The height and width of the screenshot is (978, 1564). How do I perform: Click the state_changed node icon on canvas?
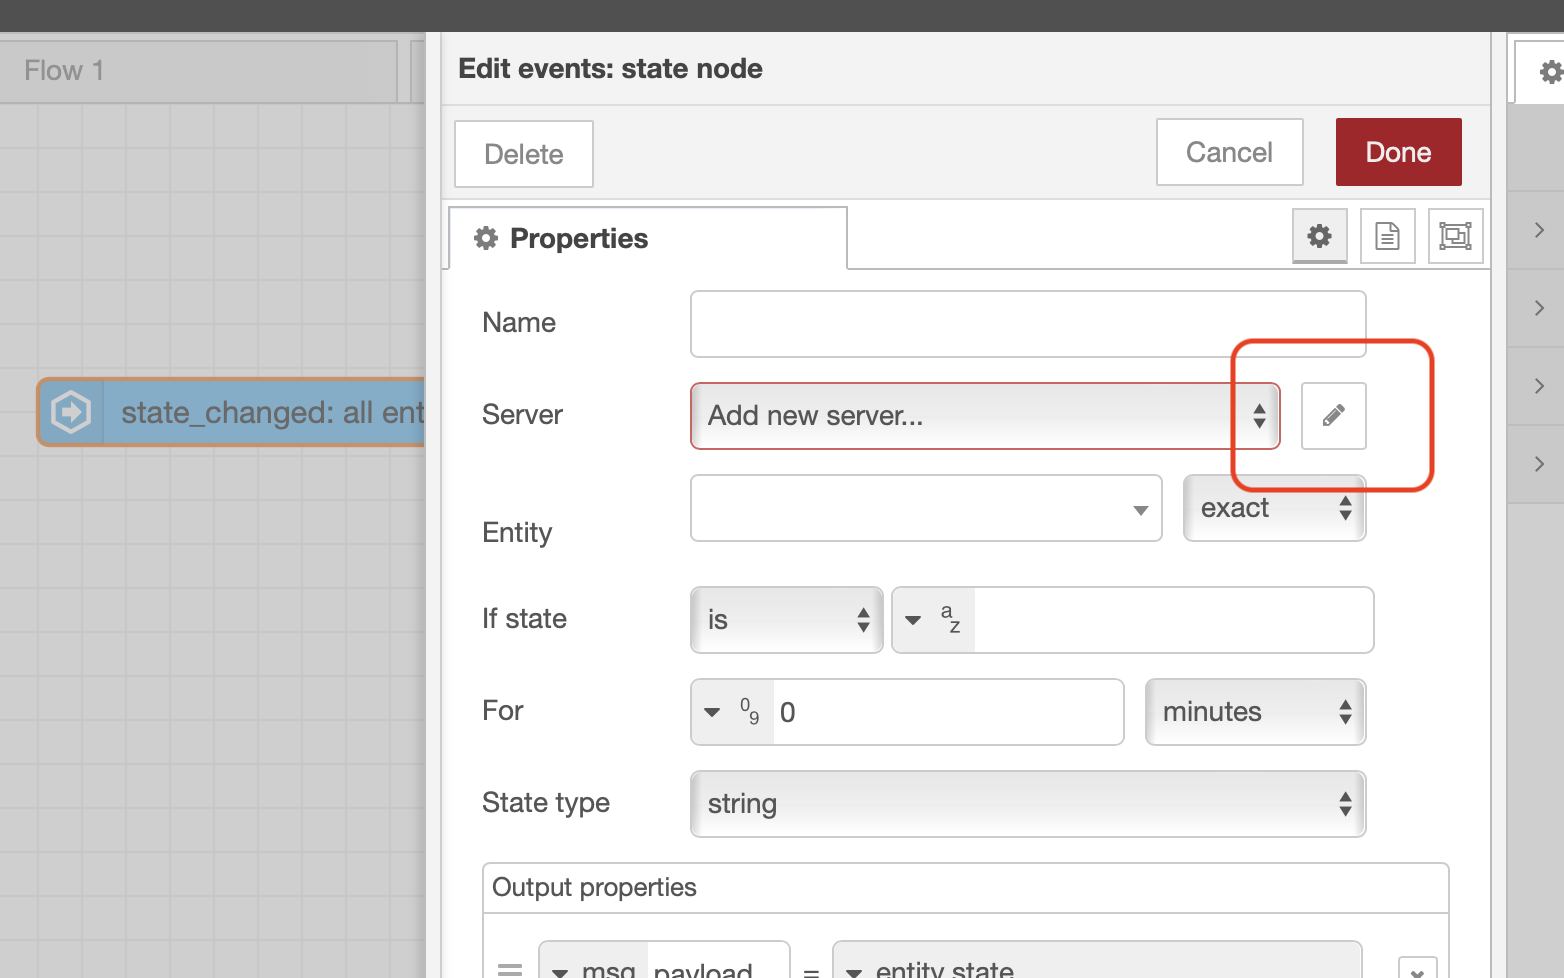71,412
